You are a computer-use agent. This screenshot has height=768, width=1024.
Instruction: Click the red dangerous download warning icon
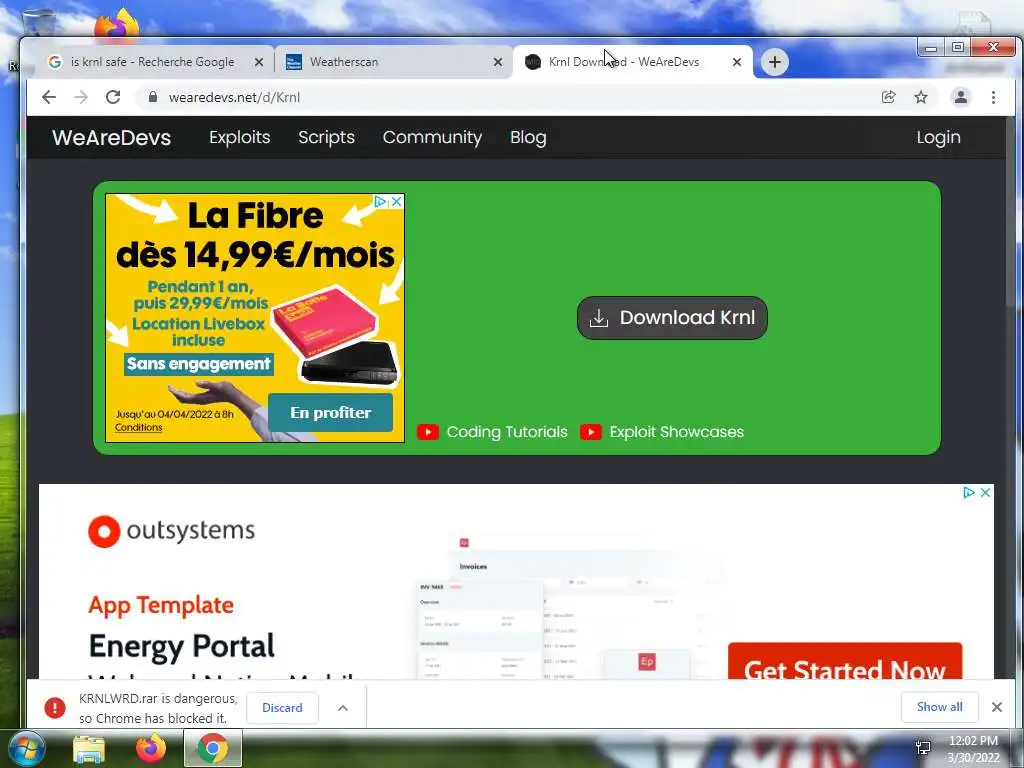[55, 708]
